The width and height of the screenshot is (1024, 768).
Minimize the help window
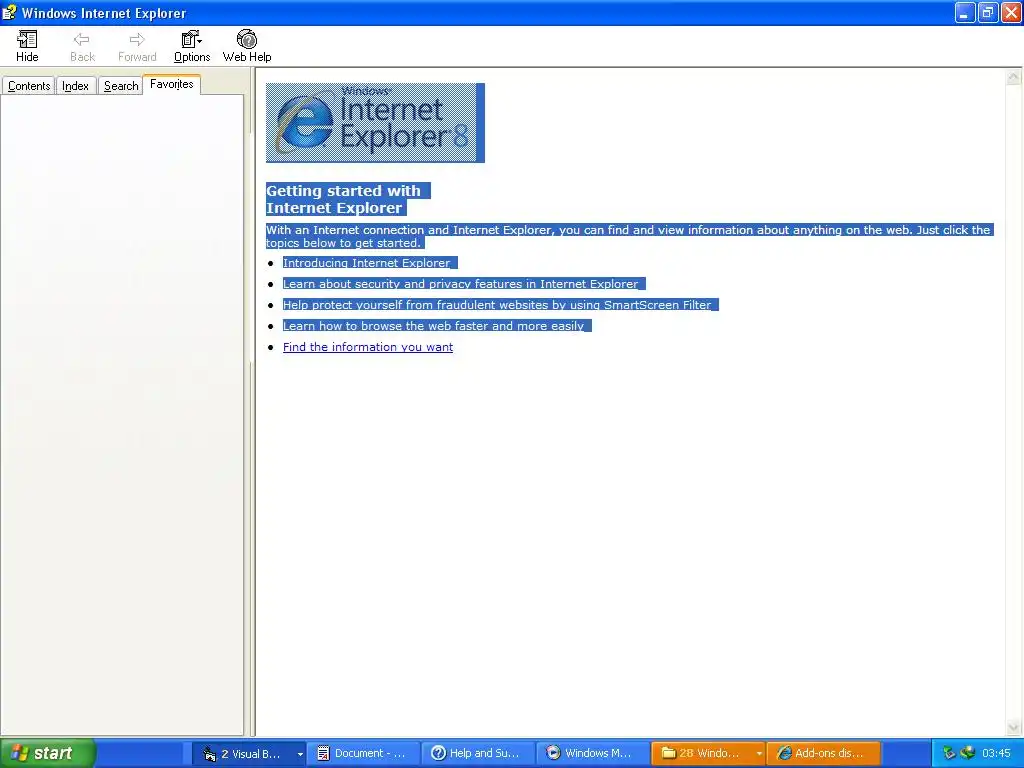pyautogui.click(x=965, y=12)
